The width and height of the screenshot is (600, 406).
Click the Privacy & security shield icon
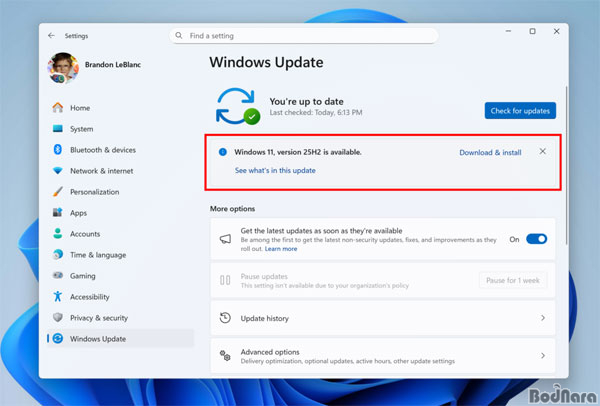tap(58, 317)
